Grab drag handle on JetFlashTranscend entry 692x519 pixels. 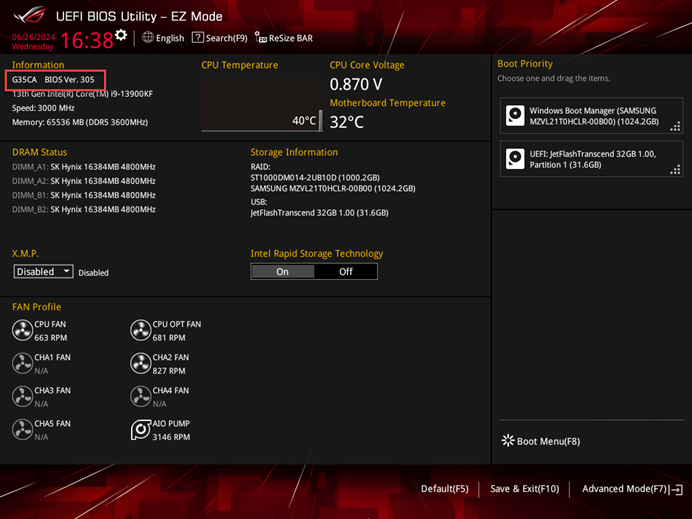[x=675, y=169]
